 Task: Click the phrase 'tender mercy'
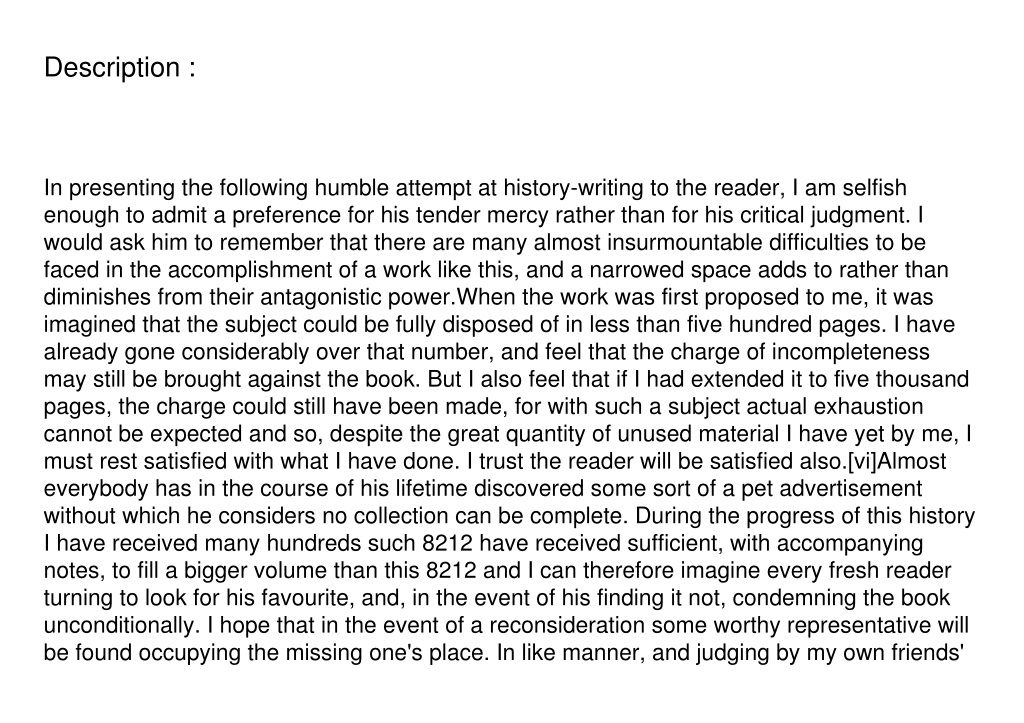[482, 216]
